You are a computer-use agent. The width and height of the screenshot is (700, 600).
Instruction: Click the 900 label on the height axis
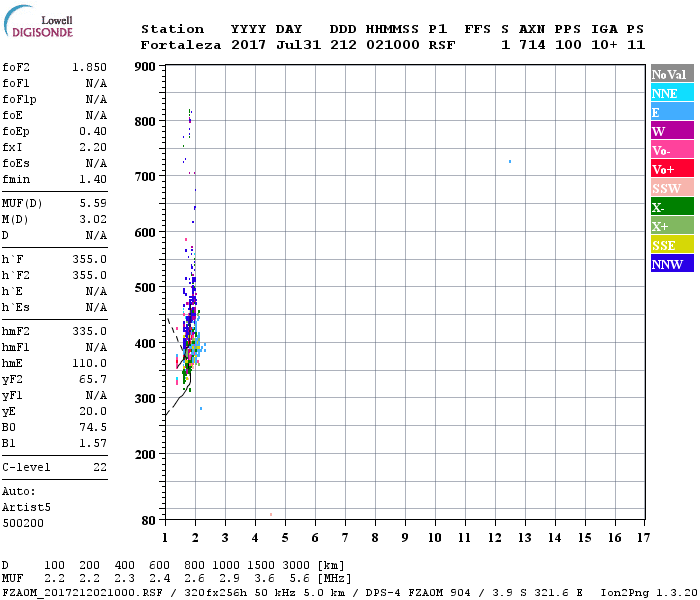coord(145,67)
